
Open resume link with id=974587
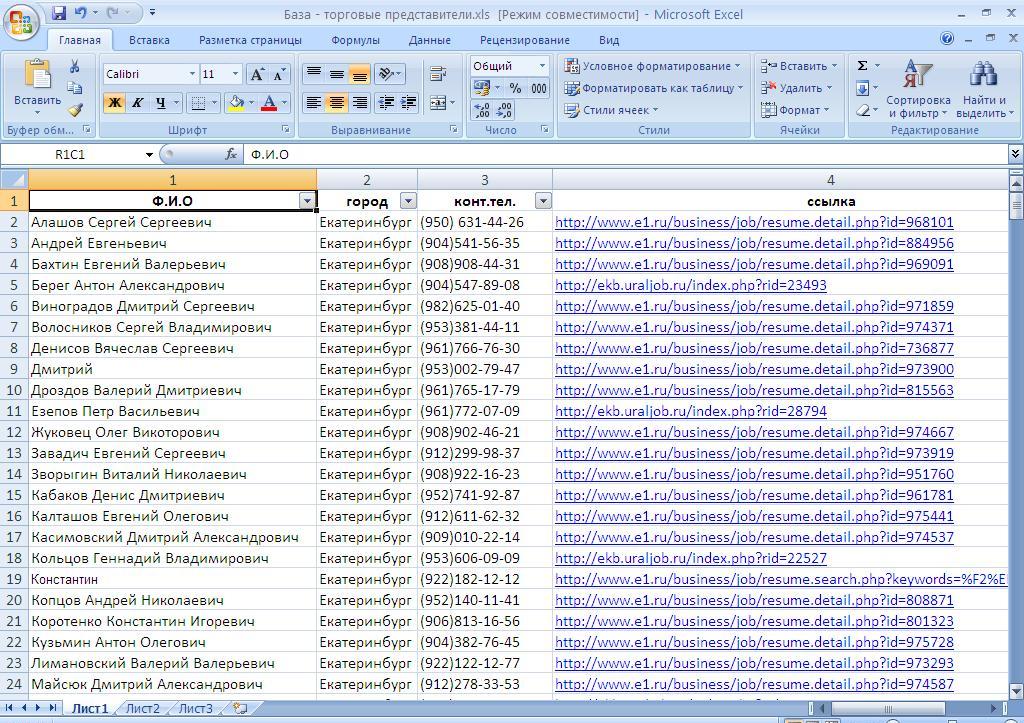click(754, 684)
